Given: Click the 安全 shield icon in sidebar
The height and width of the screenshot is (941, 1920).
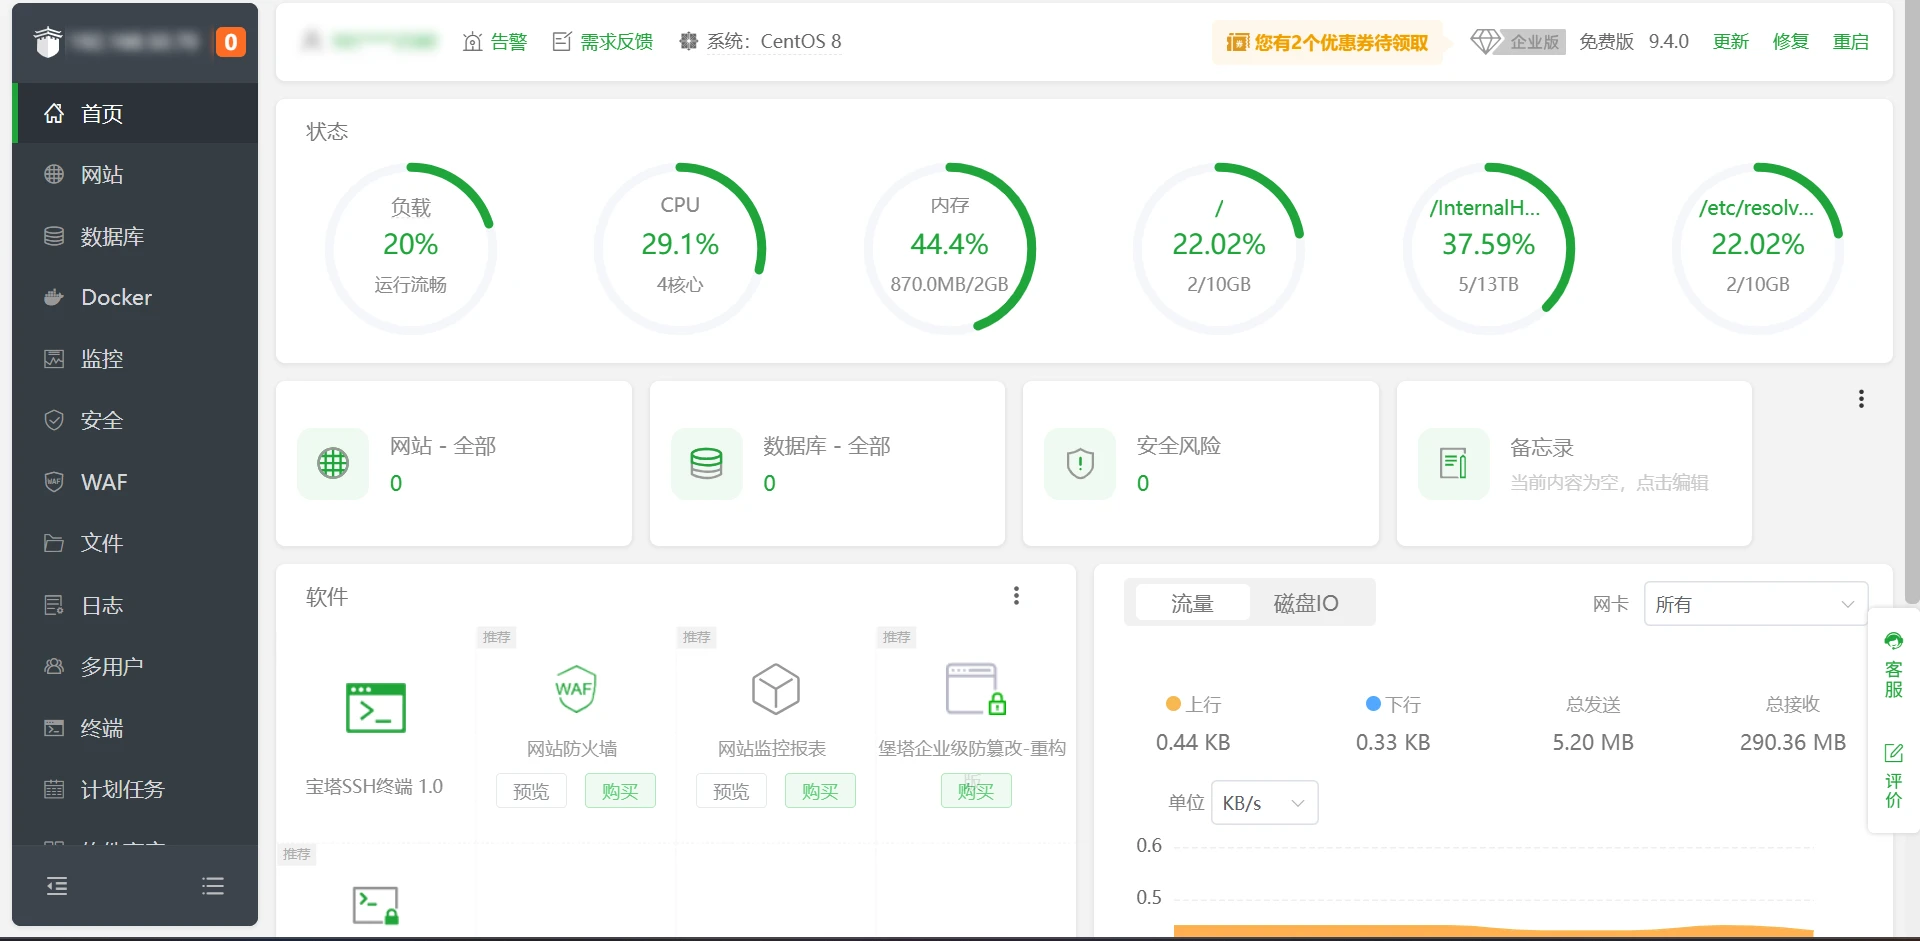Looking at the screenshot, I should click(54, 420).
